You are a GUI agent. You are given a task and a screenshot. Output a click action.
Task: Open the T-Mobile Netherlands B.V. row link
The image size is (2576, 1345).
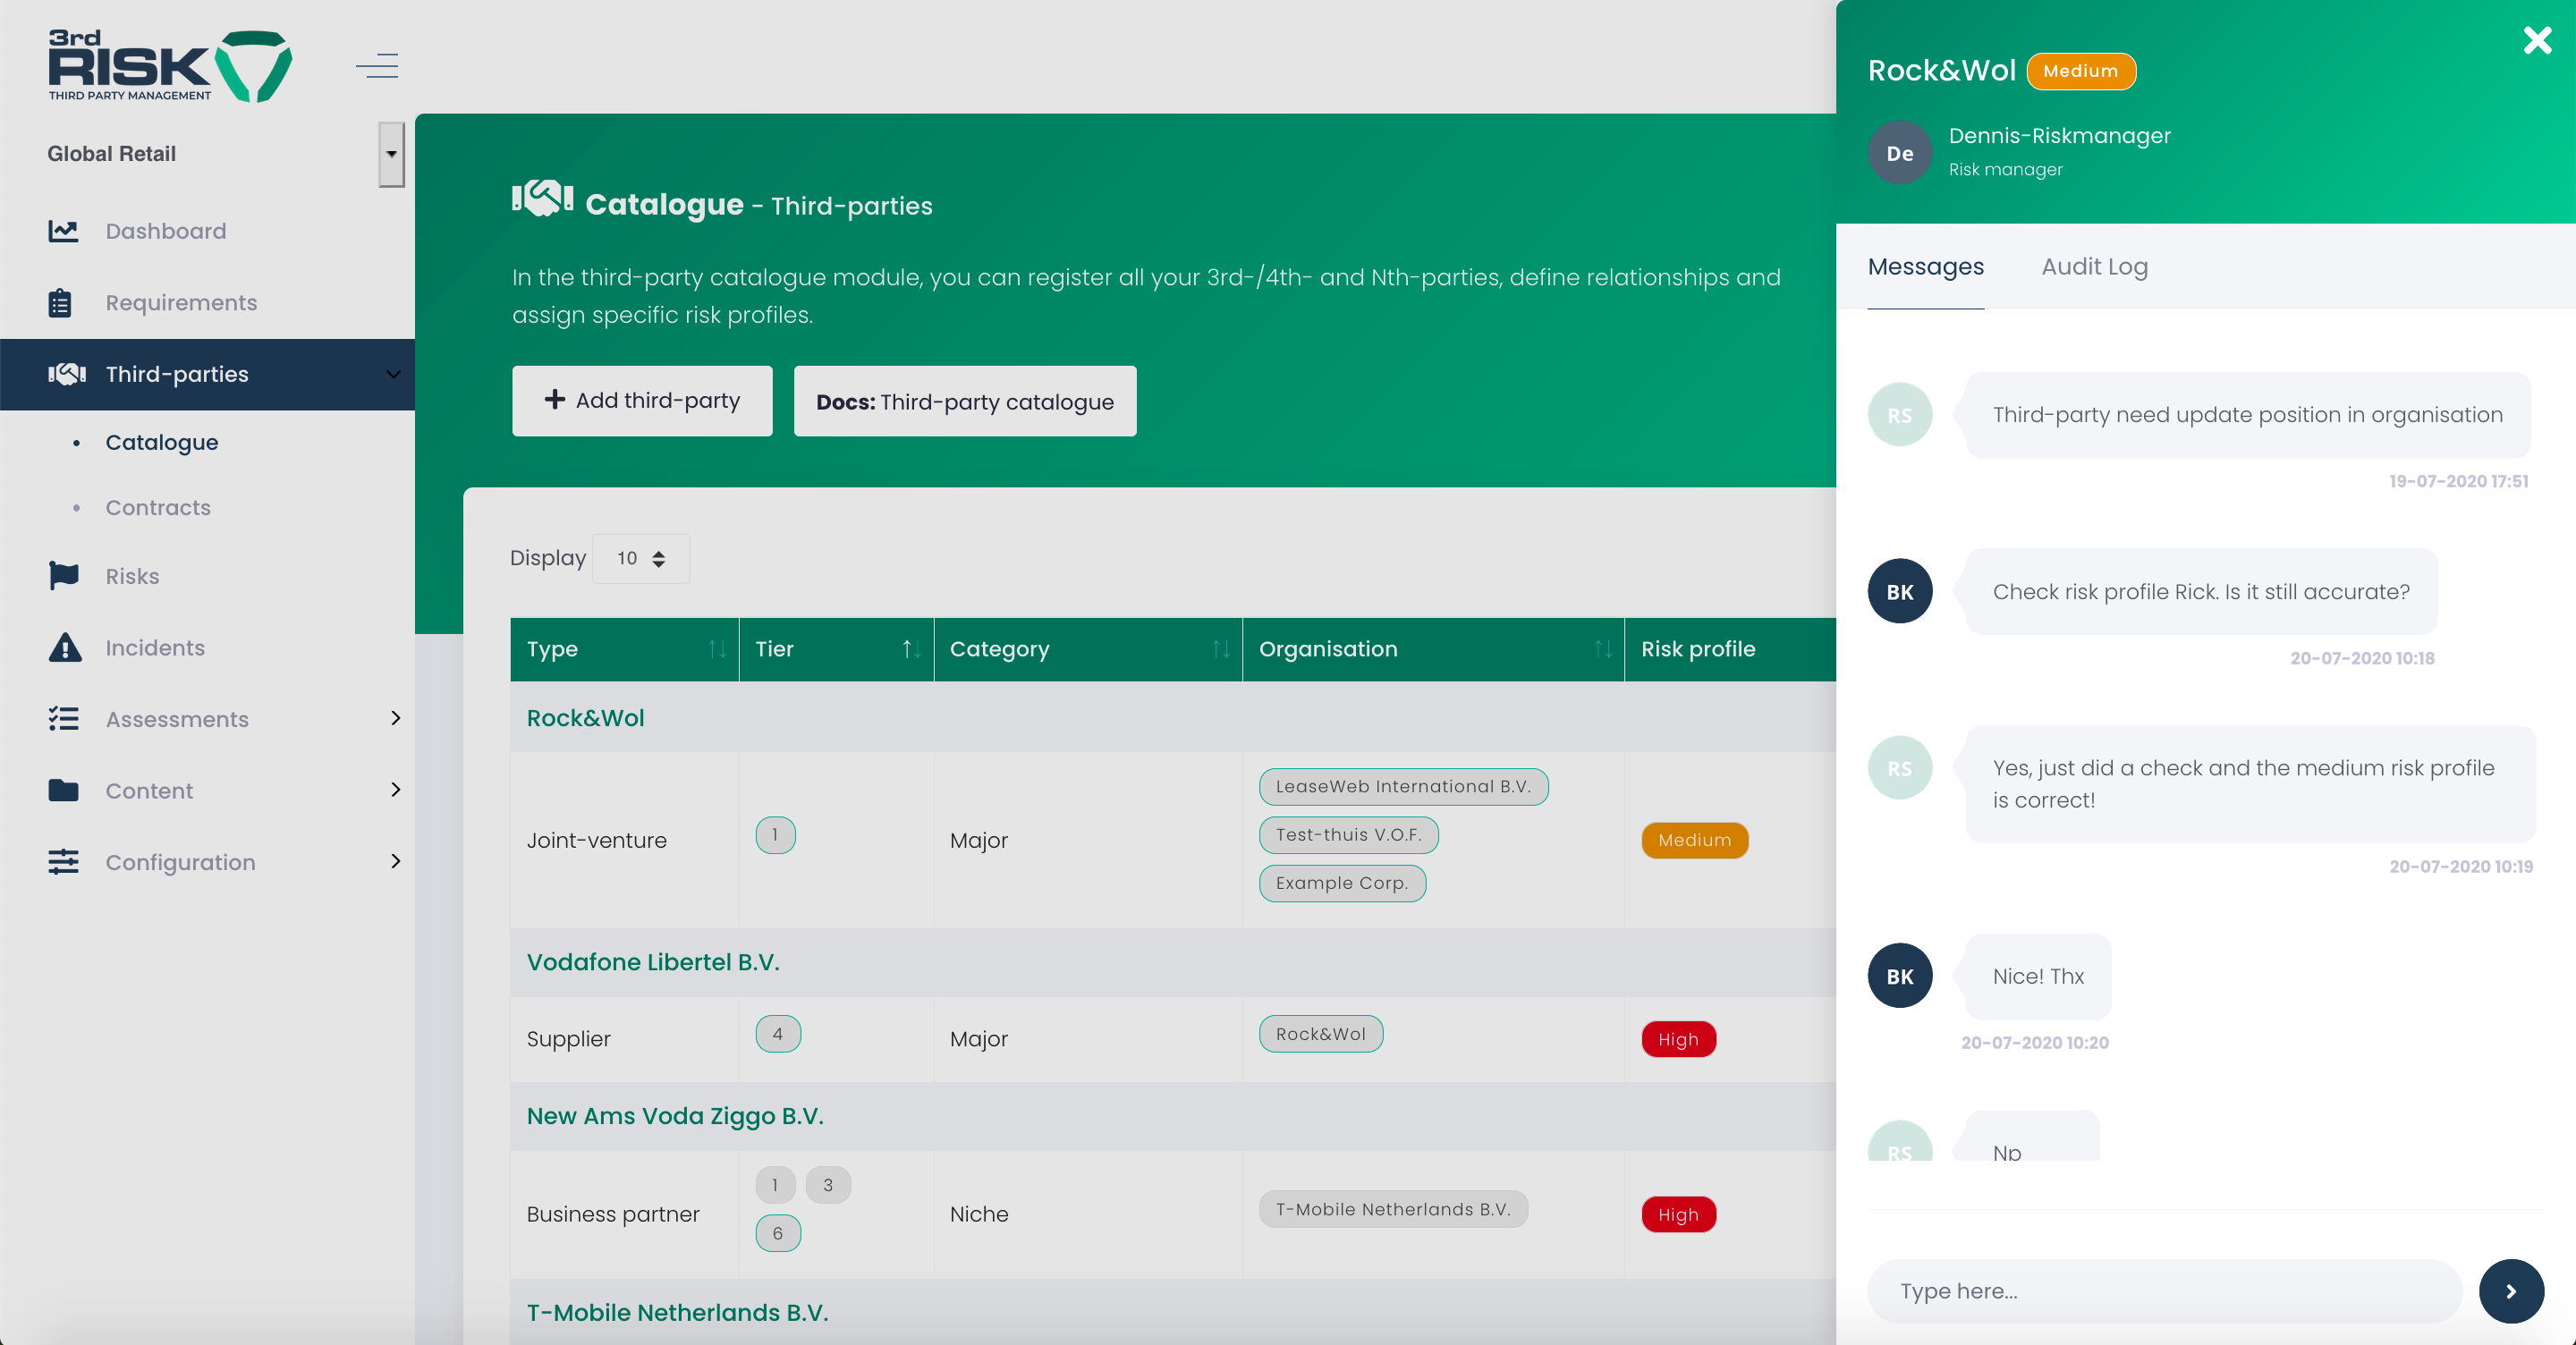tap(677, 1312)
